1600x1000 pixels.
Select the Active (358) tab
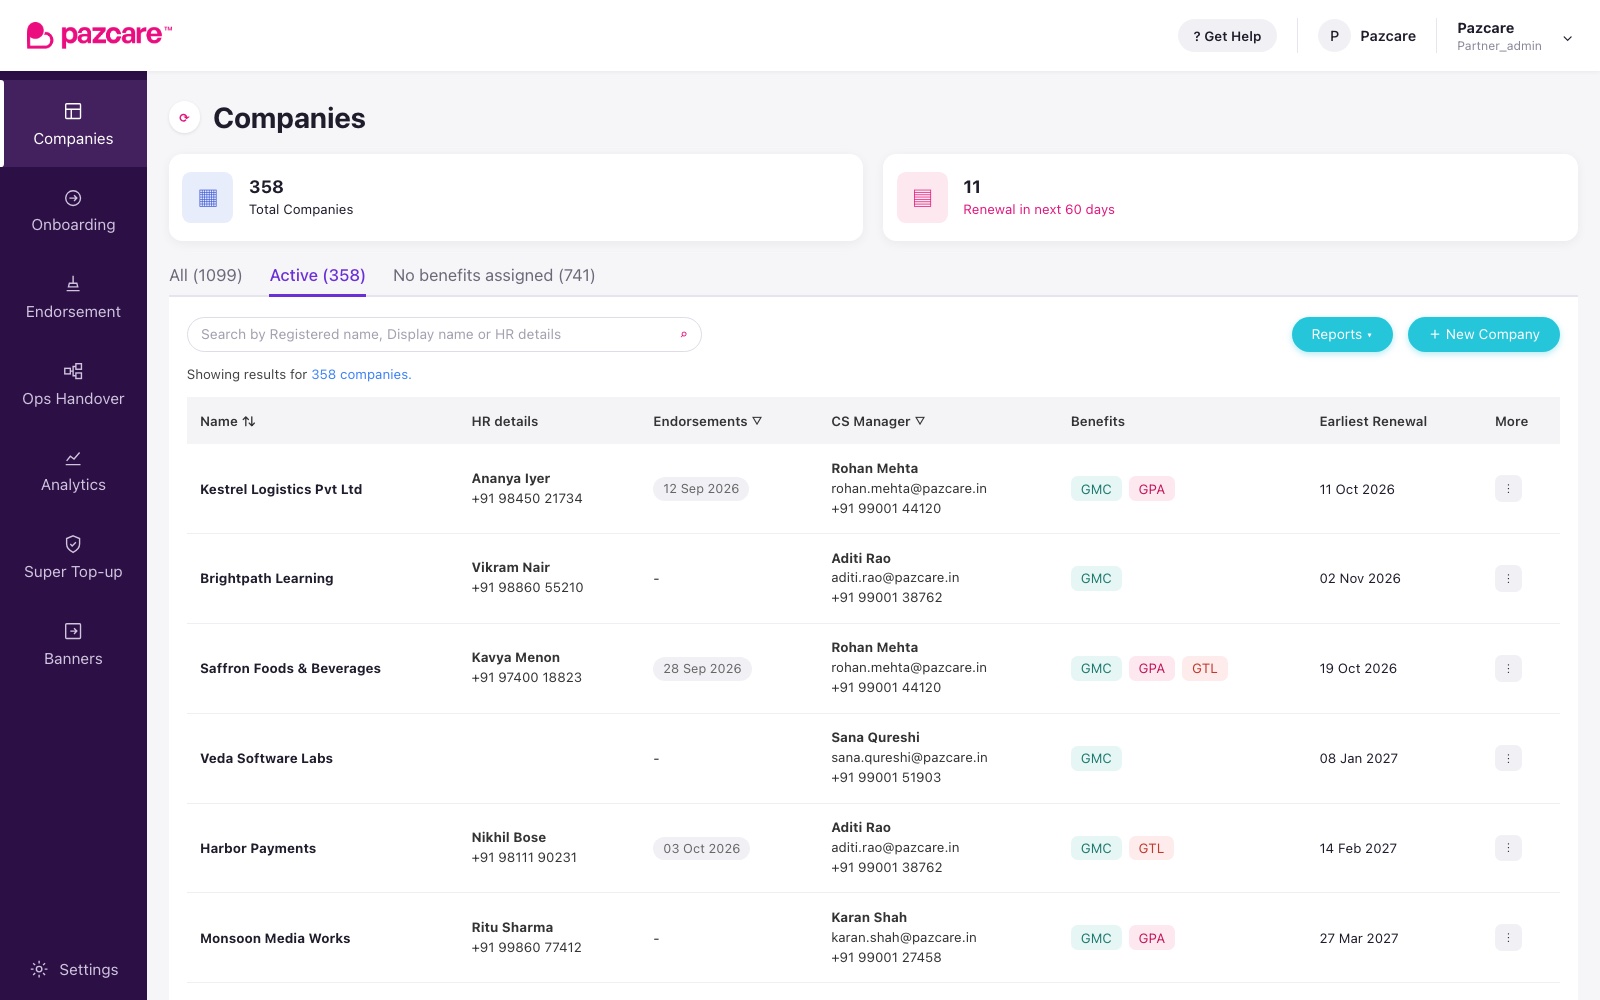318,275
